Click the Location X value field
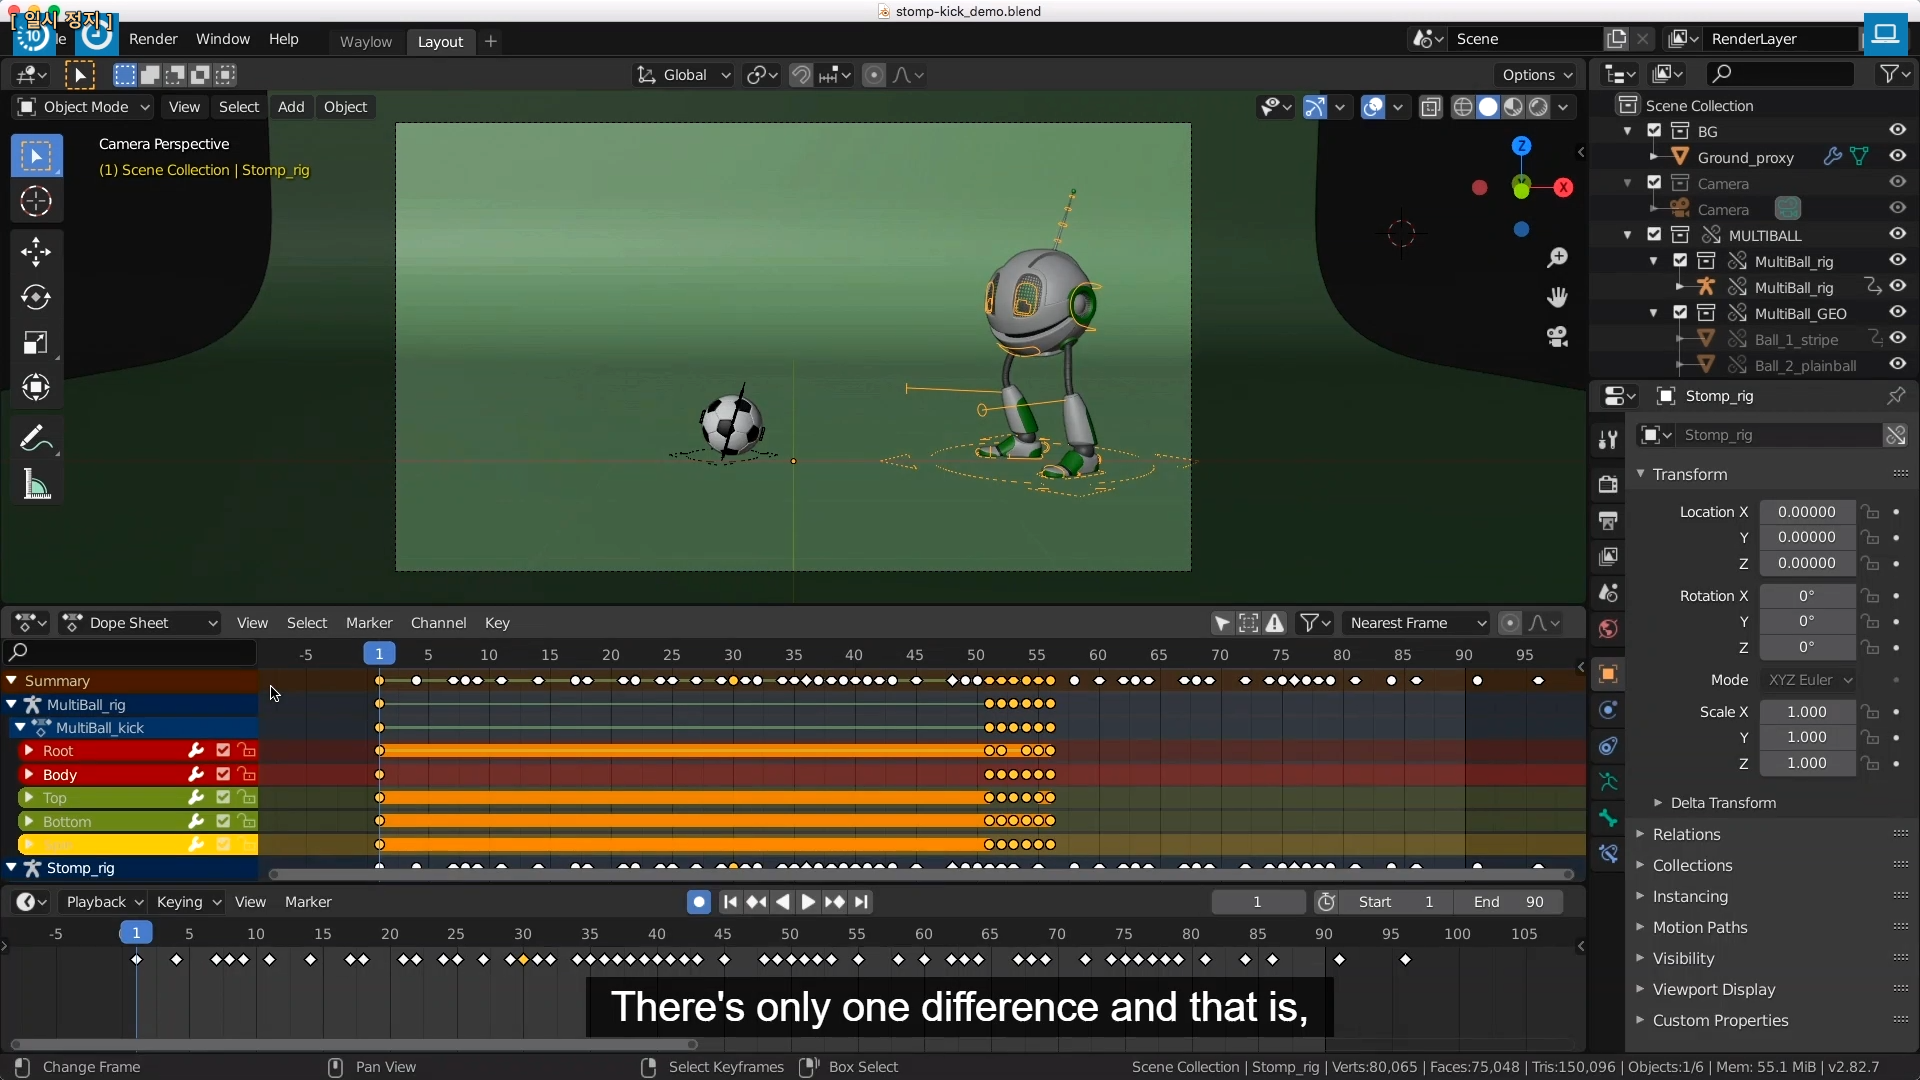 click(x=1806, y=512)
